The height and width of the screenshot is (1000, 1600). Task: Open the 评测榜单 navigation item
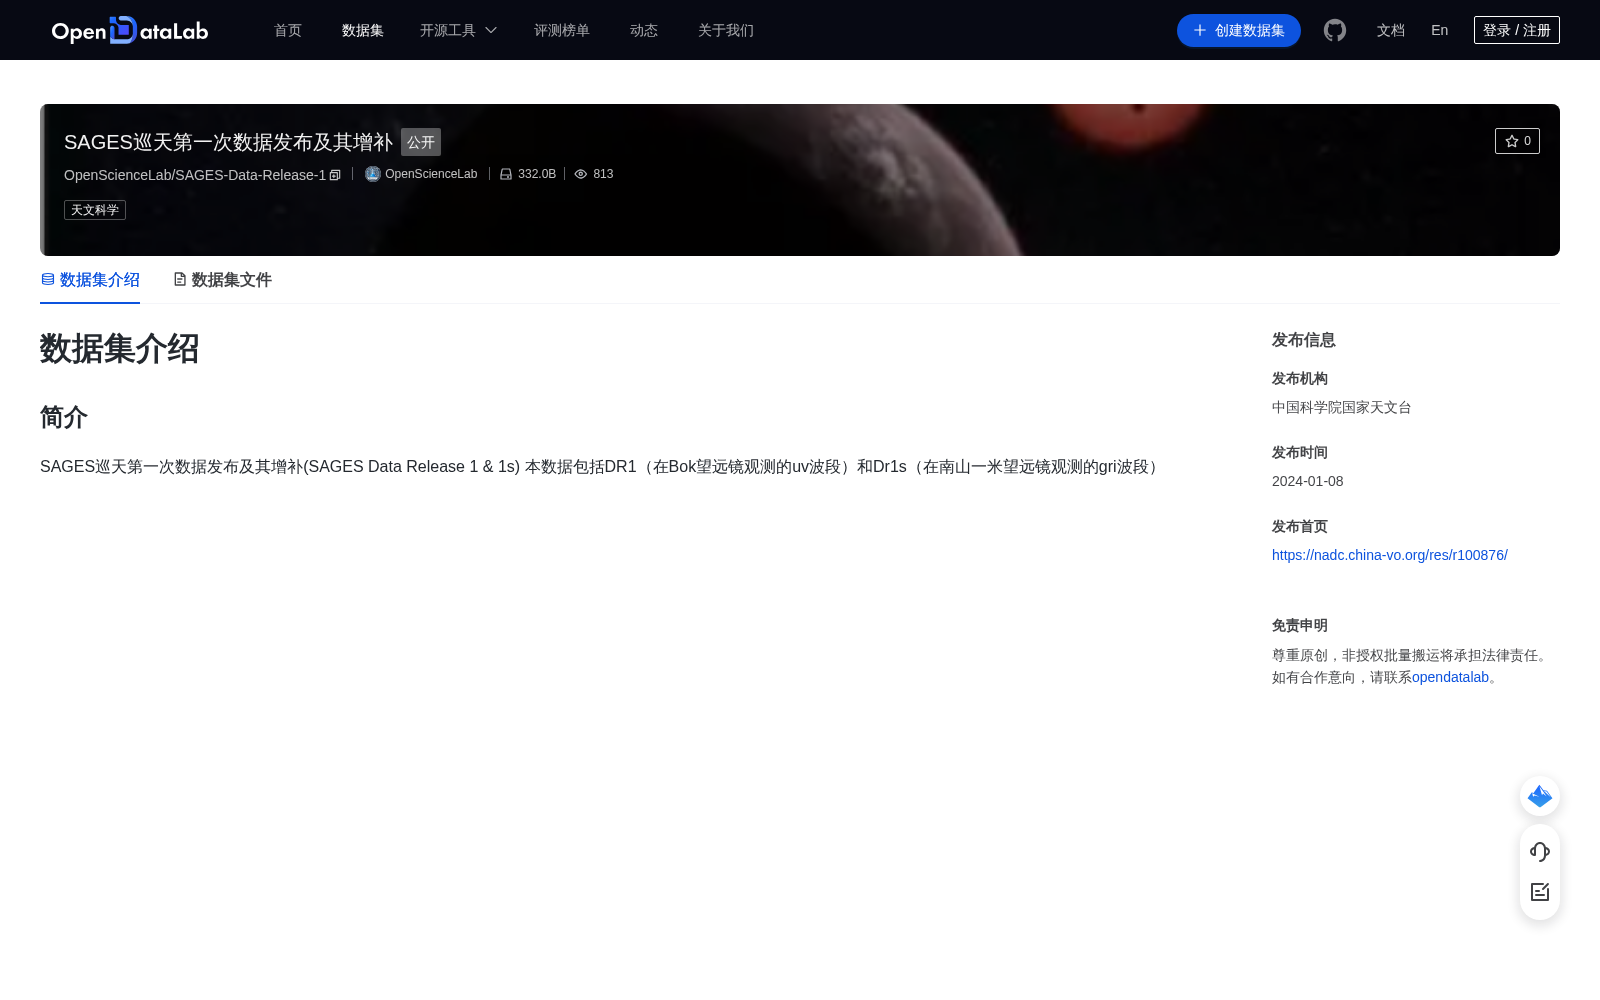pyautogui.click(x=562, y=30)
